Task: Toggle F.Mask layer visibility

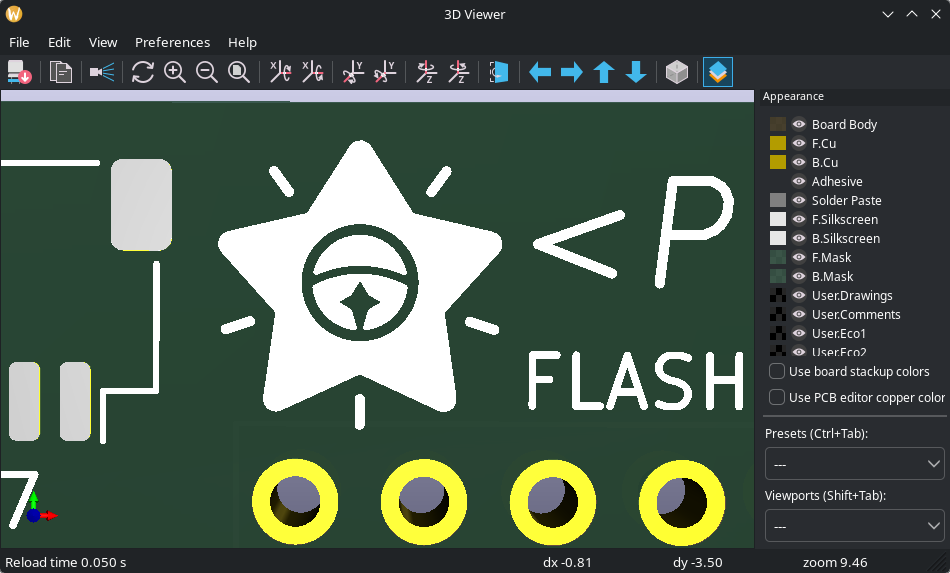Action: click(x=799, y=257)
